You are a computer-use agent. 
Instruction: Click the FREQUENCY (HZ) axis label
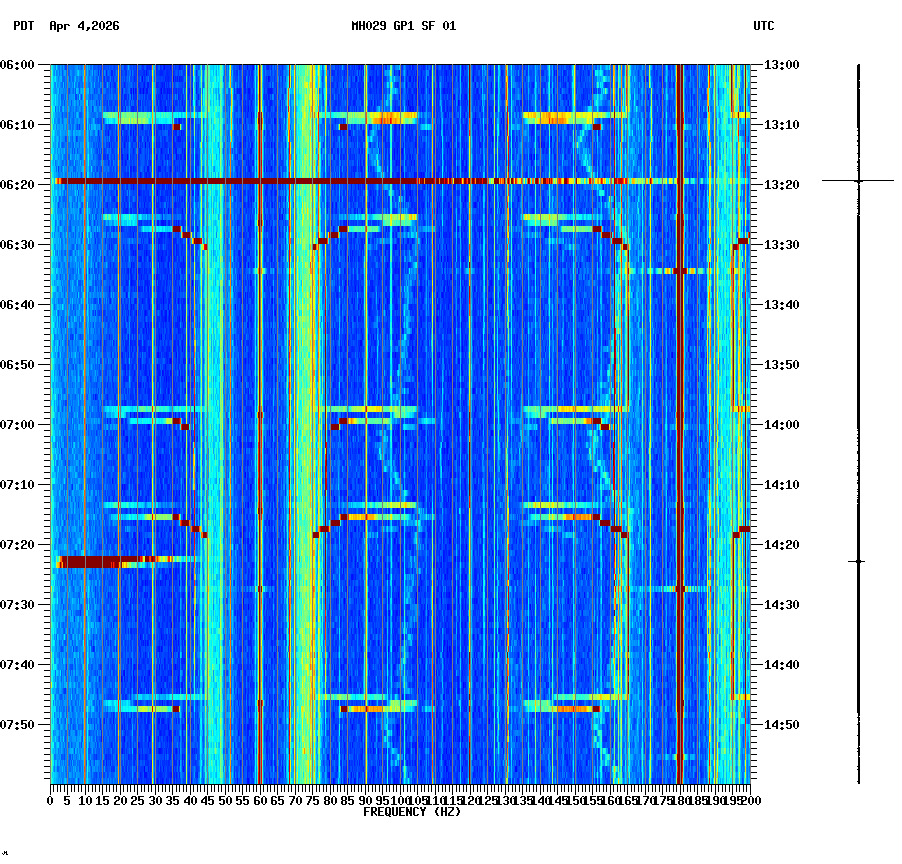pyautogui.click(x=411, y=812)
